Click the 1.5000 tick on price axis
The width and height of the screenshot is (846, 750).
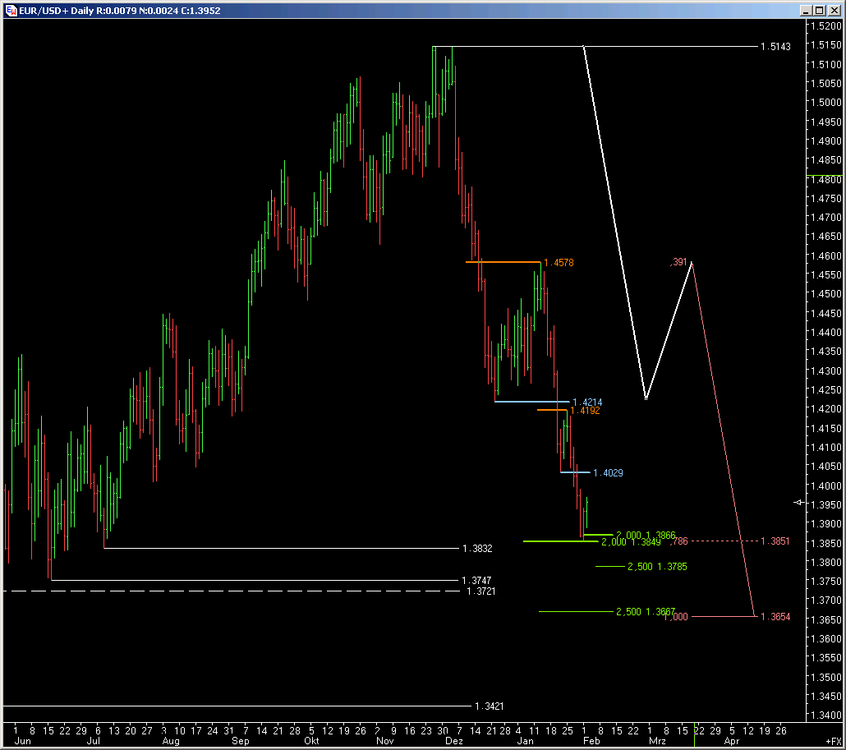[x=826, y=103]
